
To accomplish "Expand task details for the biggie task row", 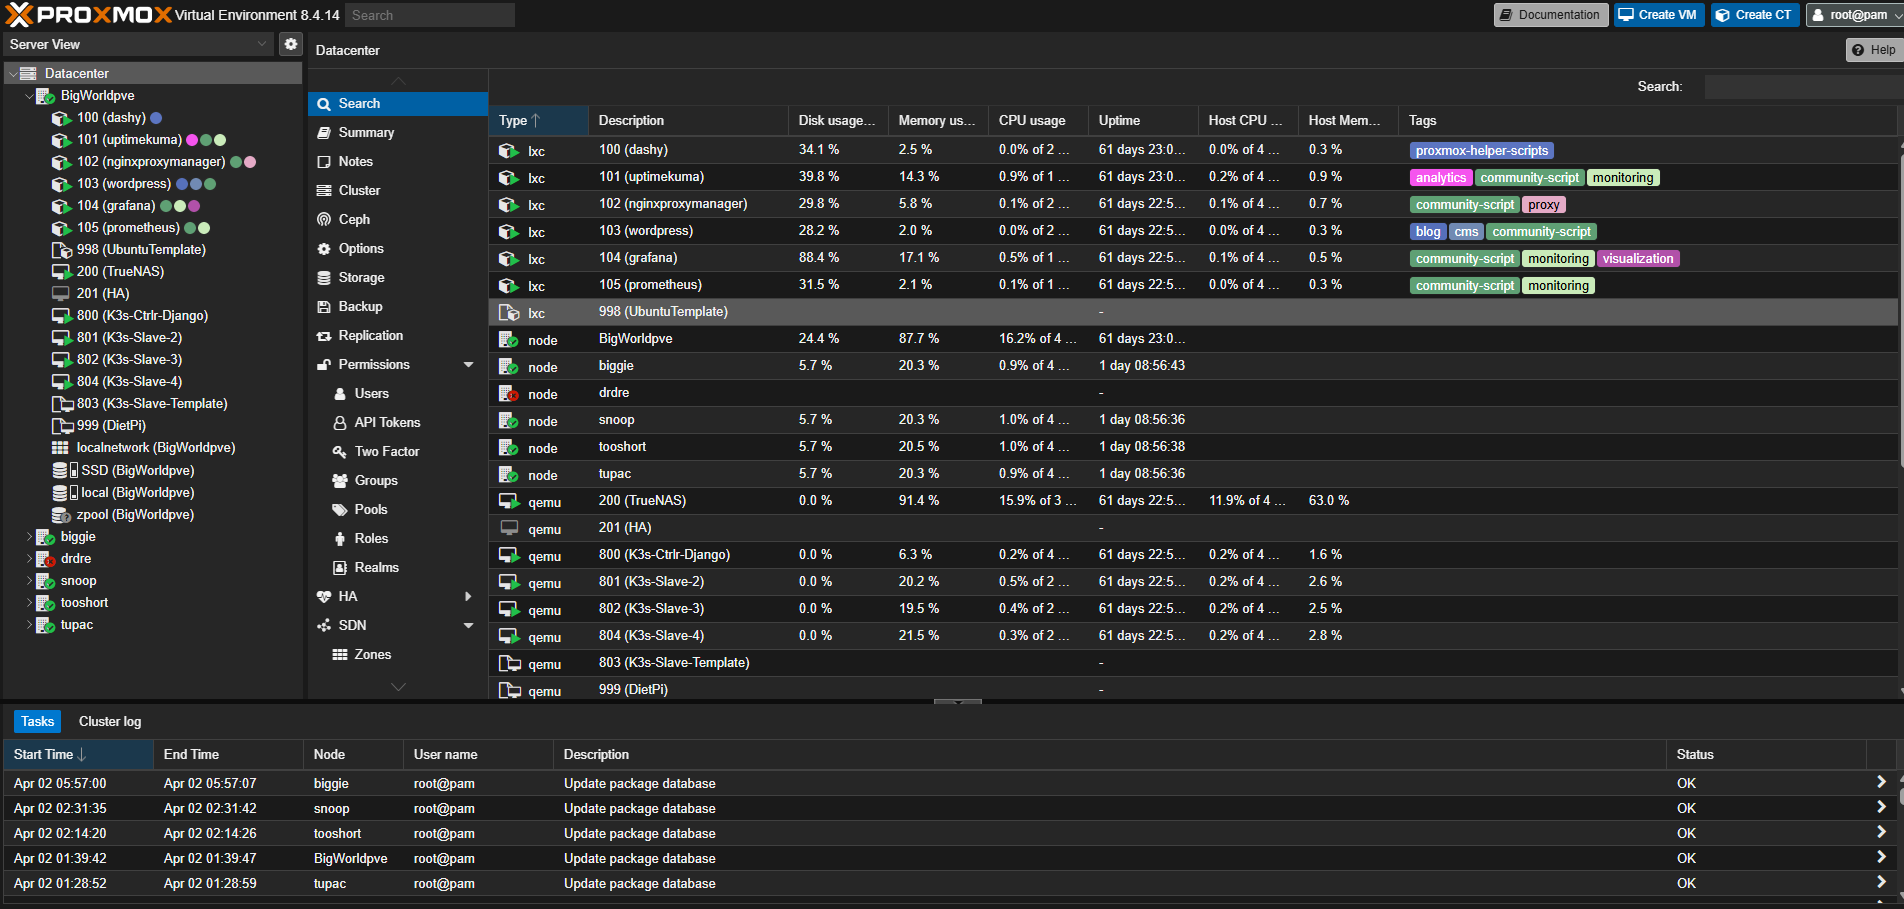I will pyautogui.click(x=1881, y=783).
